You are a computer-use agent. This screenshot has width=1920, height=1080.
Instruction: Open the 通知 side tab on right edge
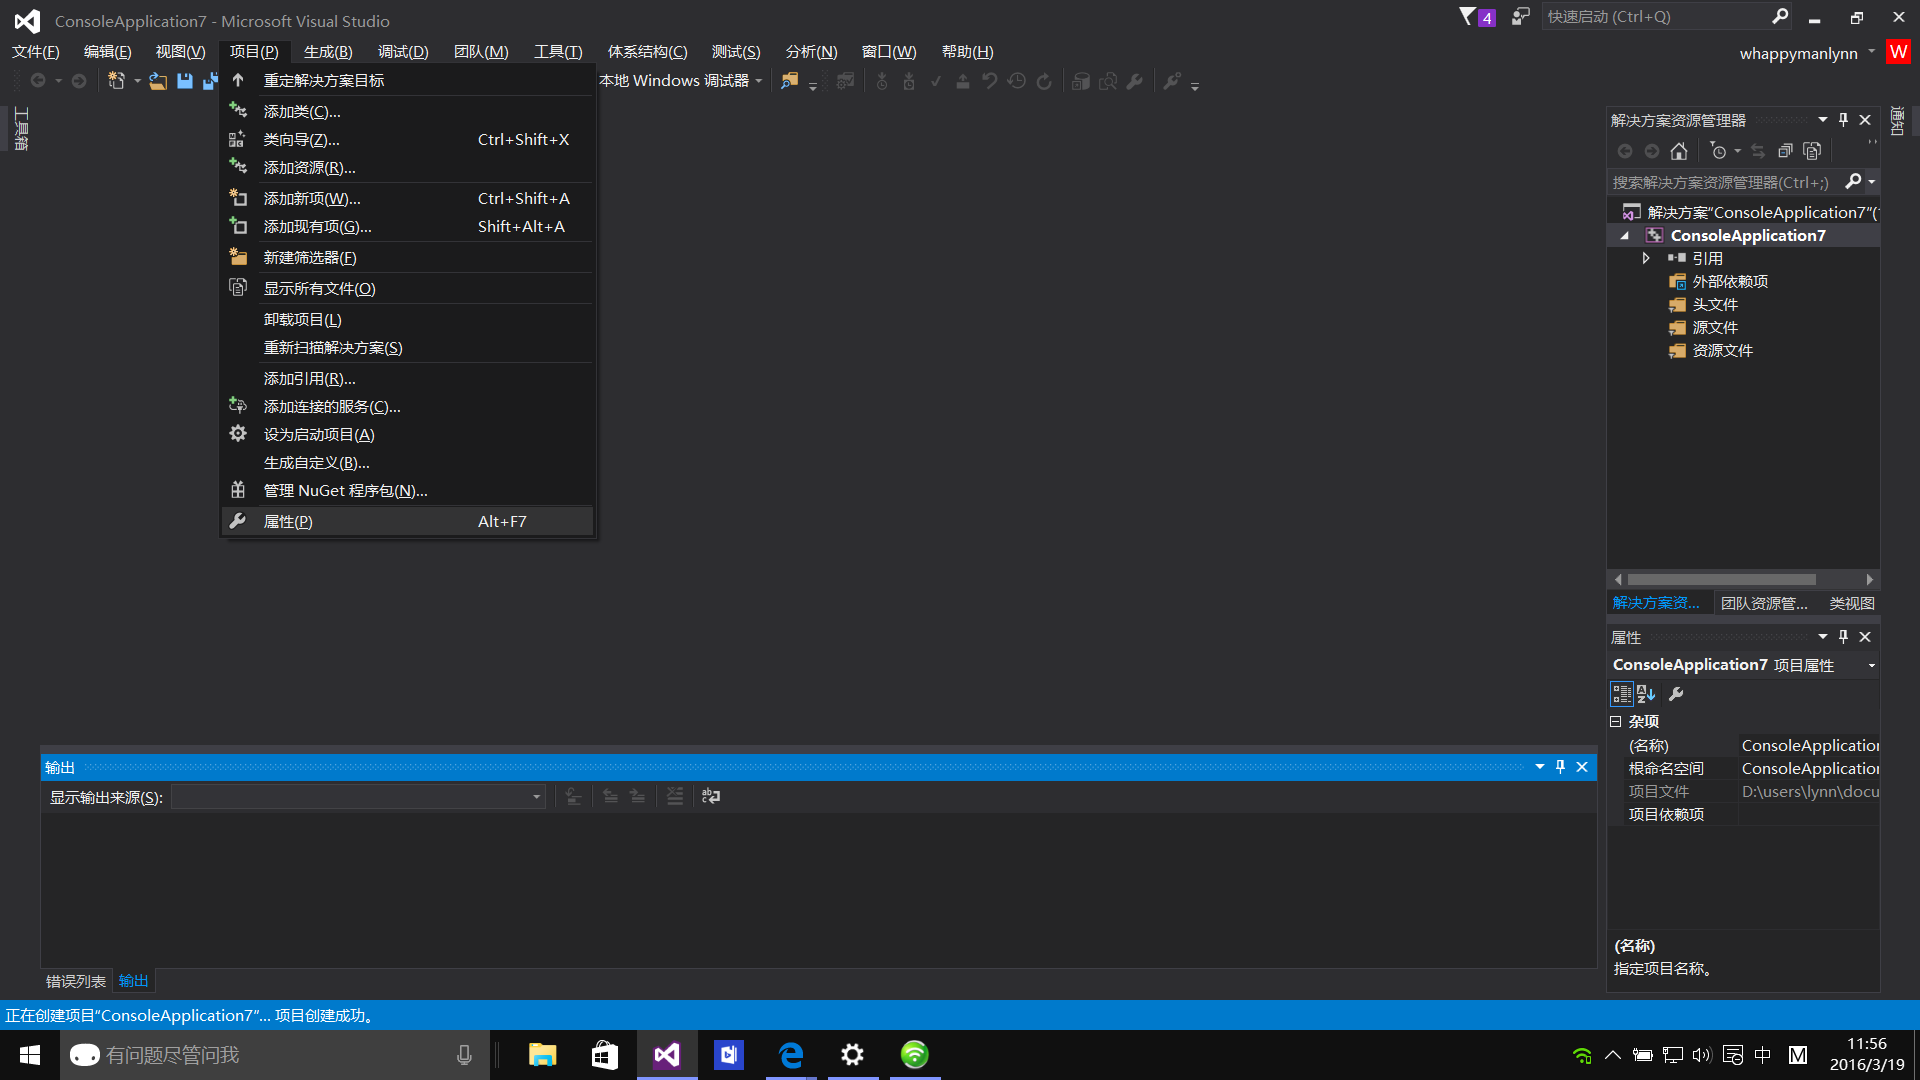(x=1897, y=121)
